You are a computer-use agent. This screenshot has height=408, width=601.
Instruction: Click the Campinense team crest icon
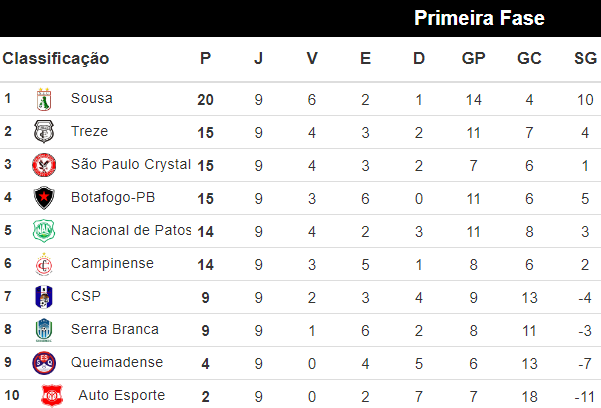[43, 264]
